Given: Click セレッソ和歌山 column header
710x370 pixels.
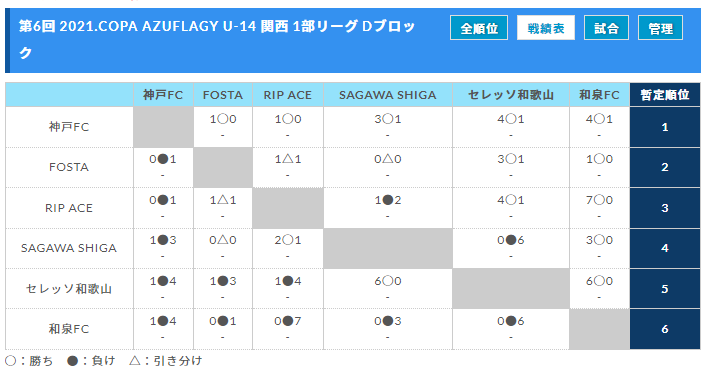Looking at the screenshot, I should pos(510,95).
